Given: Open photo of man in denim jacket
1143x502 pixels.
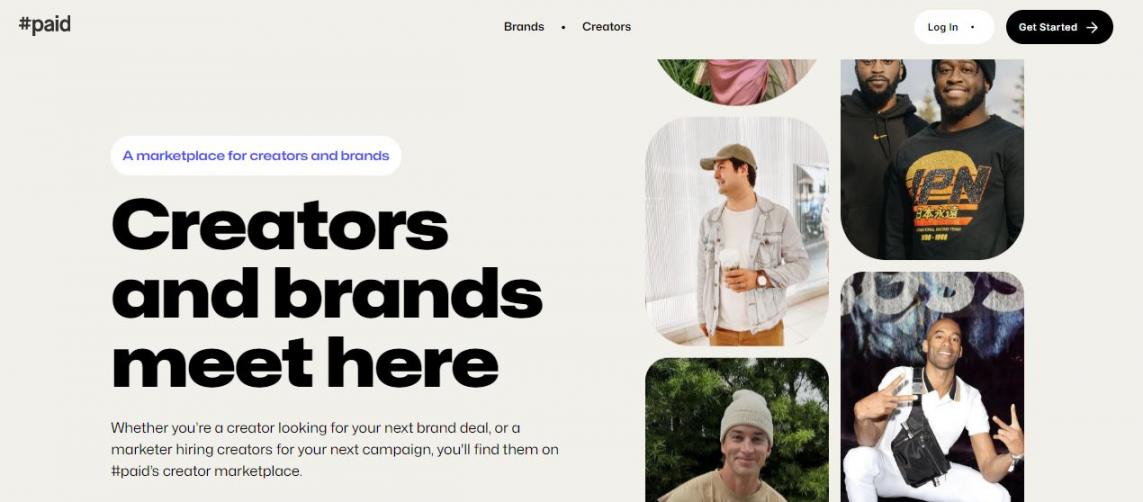Looking at the screenshot, I should (x=737, y=231).
